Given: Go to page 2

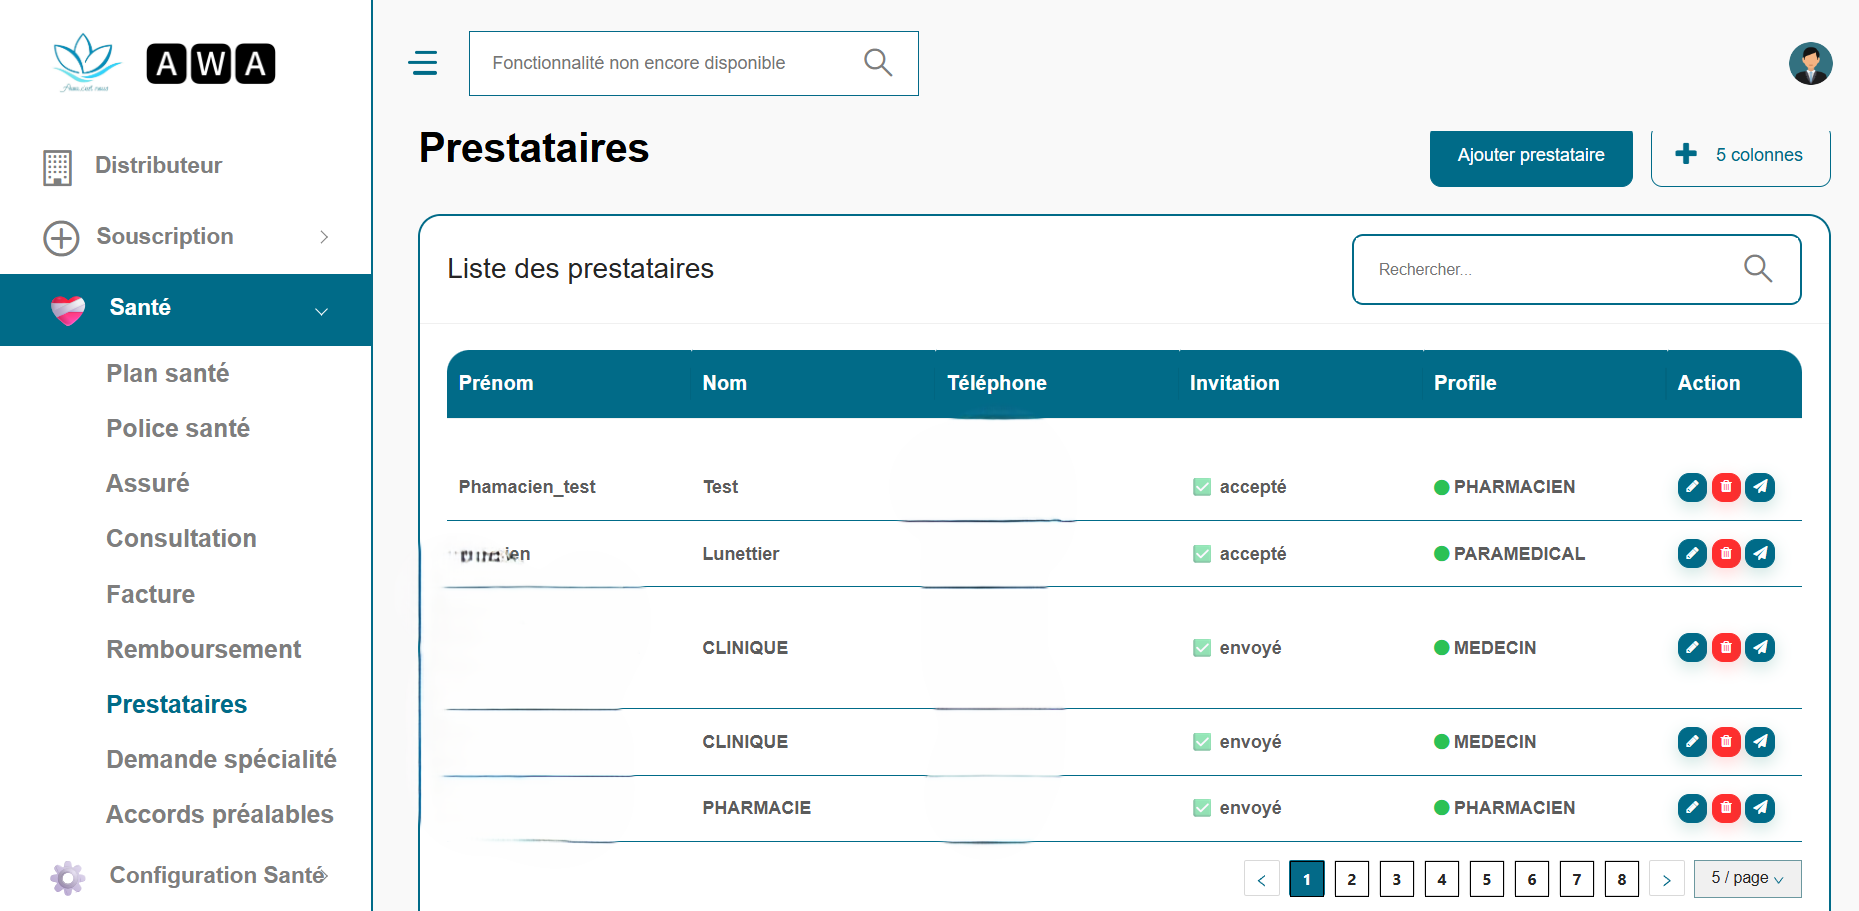Looking at the screenshot, I should click(1352, 879).
